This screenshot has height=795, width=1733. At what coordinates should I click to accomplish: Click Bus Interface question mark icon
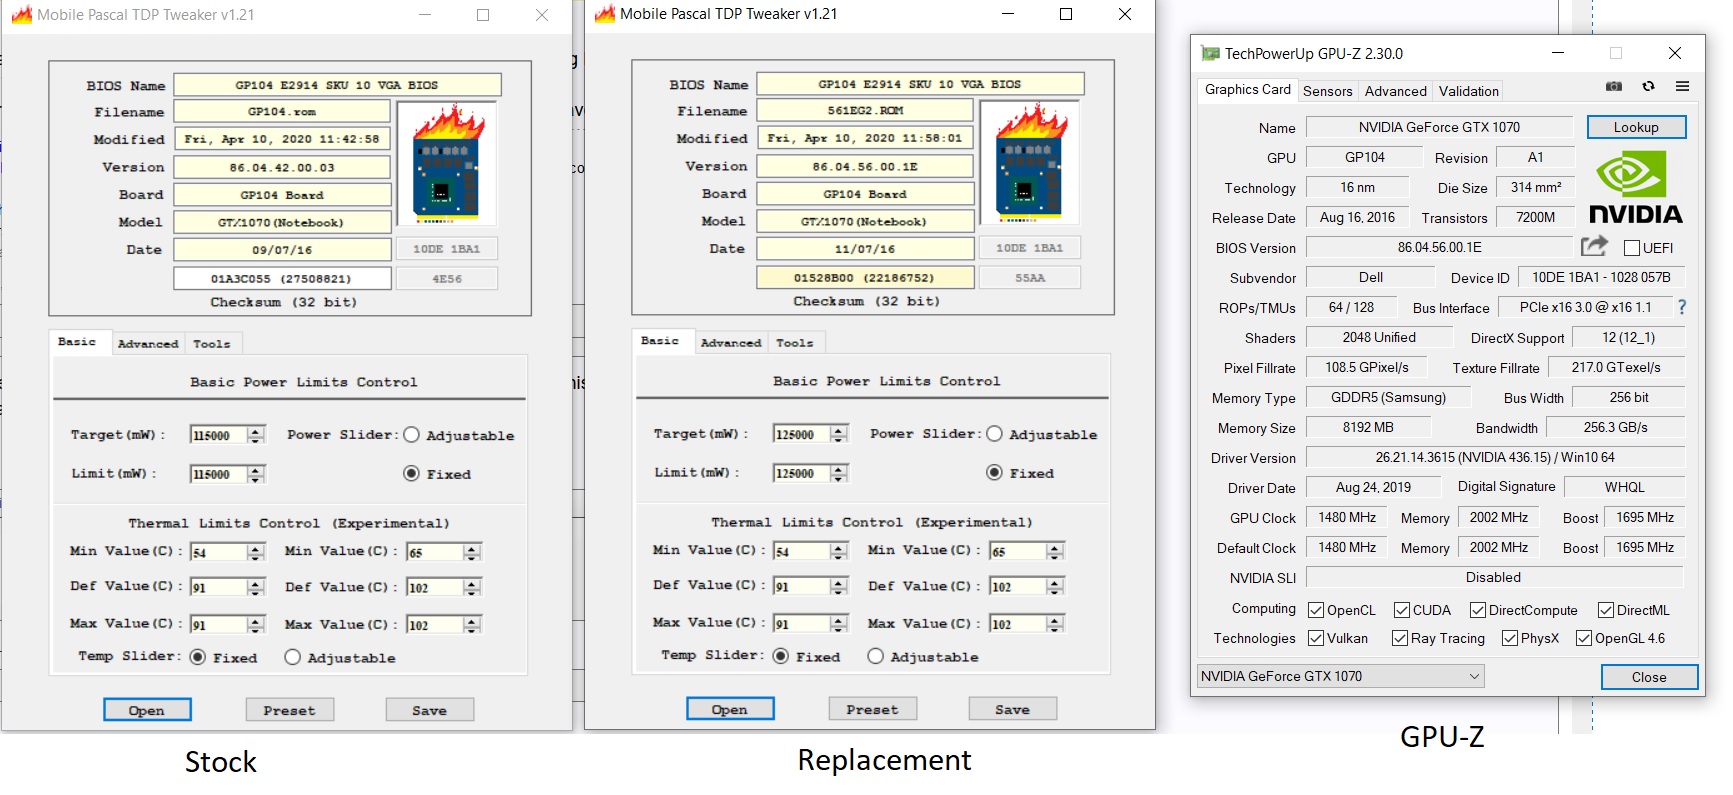(x=1681, y=307)
